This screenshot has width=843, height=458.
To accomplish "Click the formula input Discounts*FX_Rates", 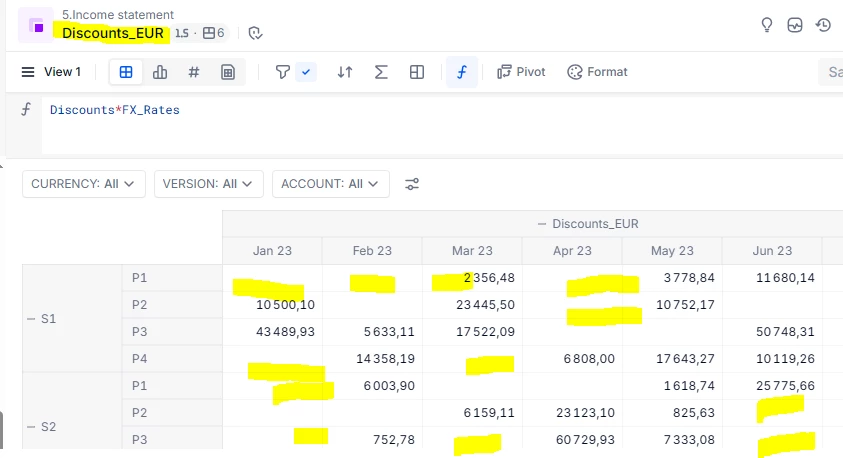I will click(115, 110).
